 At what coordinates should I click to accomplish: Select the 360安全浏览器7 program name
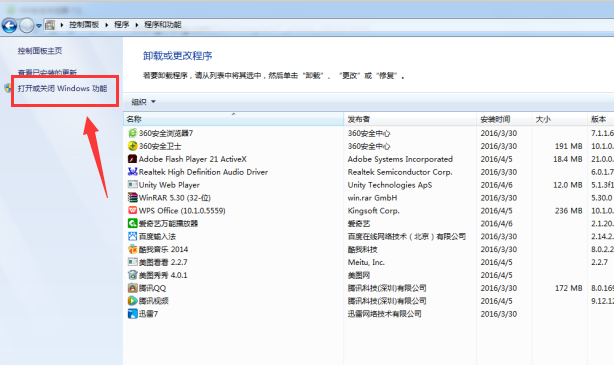[x=166, y=133]
